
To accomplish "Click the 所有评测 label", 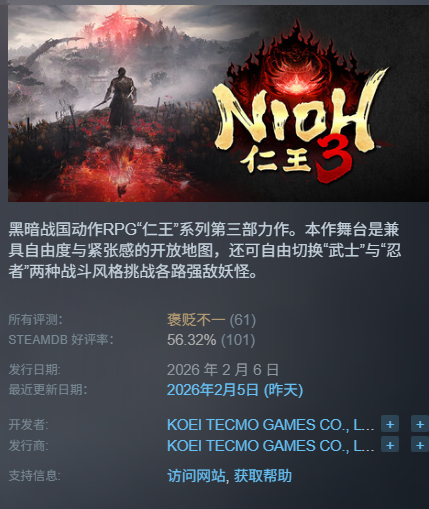I will (x=35, y=320).
